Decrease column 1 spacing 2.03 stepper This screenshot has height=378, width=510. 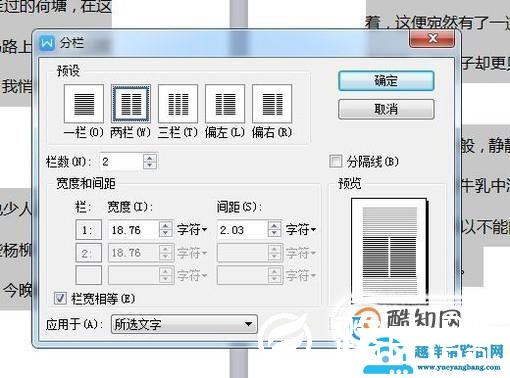[x=274, y=233]
